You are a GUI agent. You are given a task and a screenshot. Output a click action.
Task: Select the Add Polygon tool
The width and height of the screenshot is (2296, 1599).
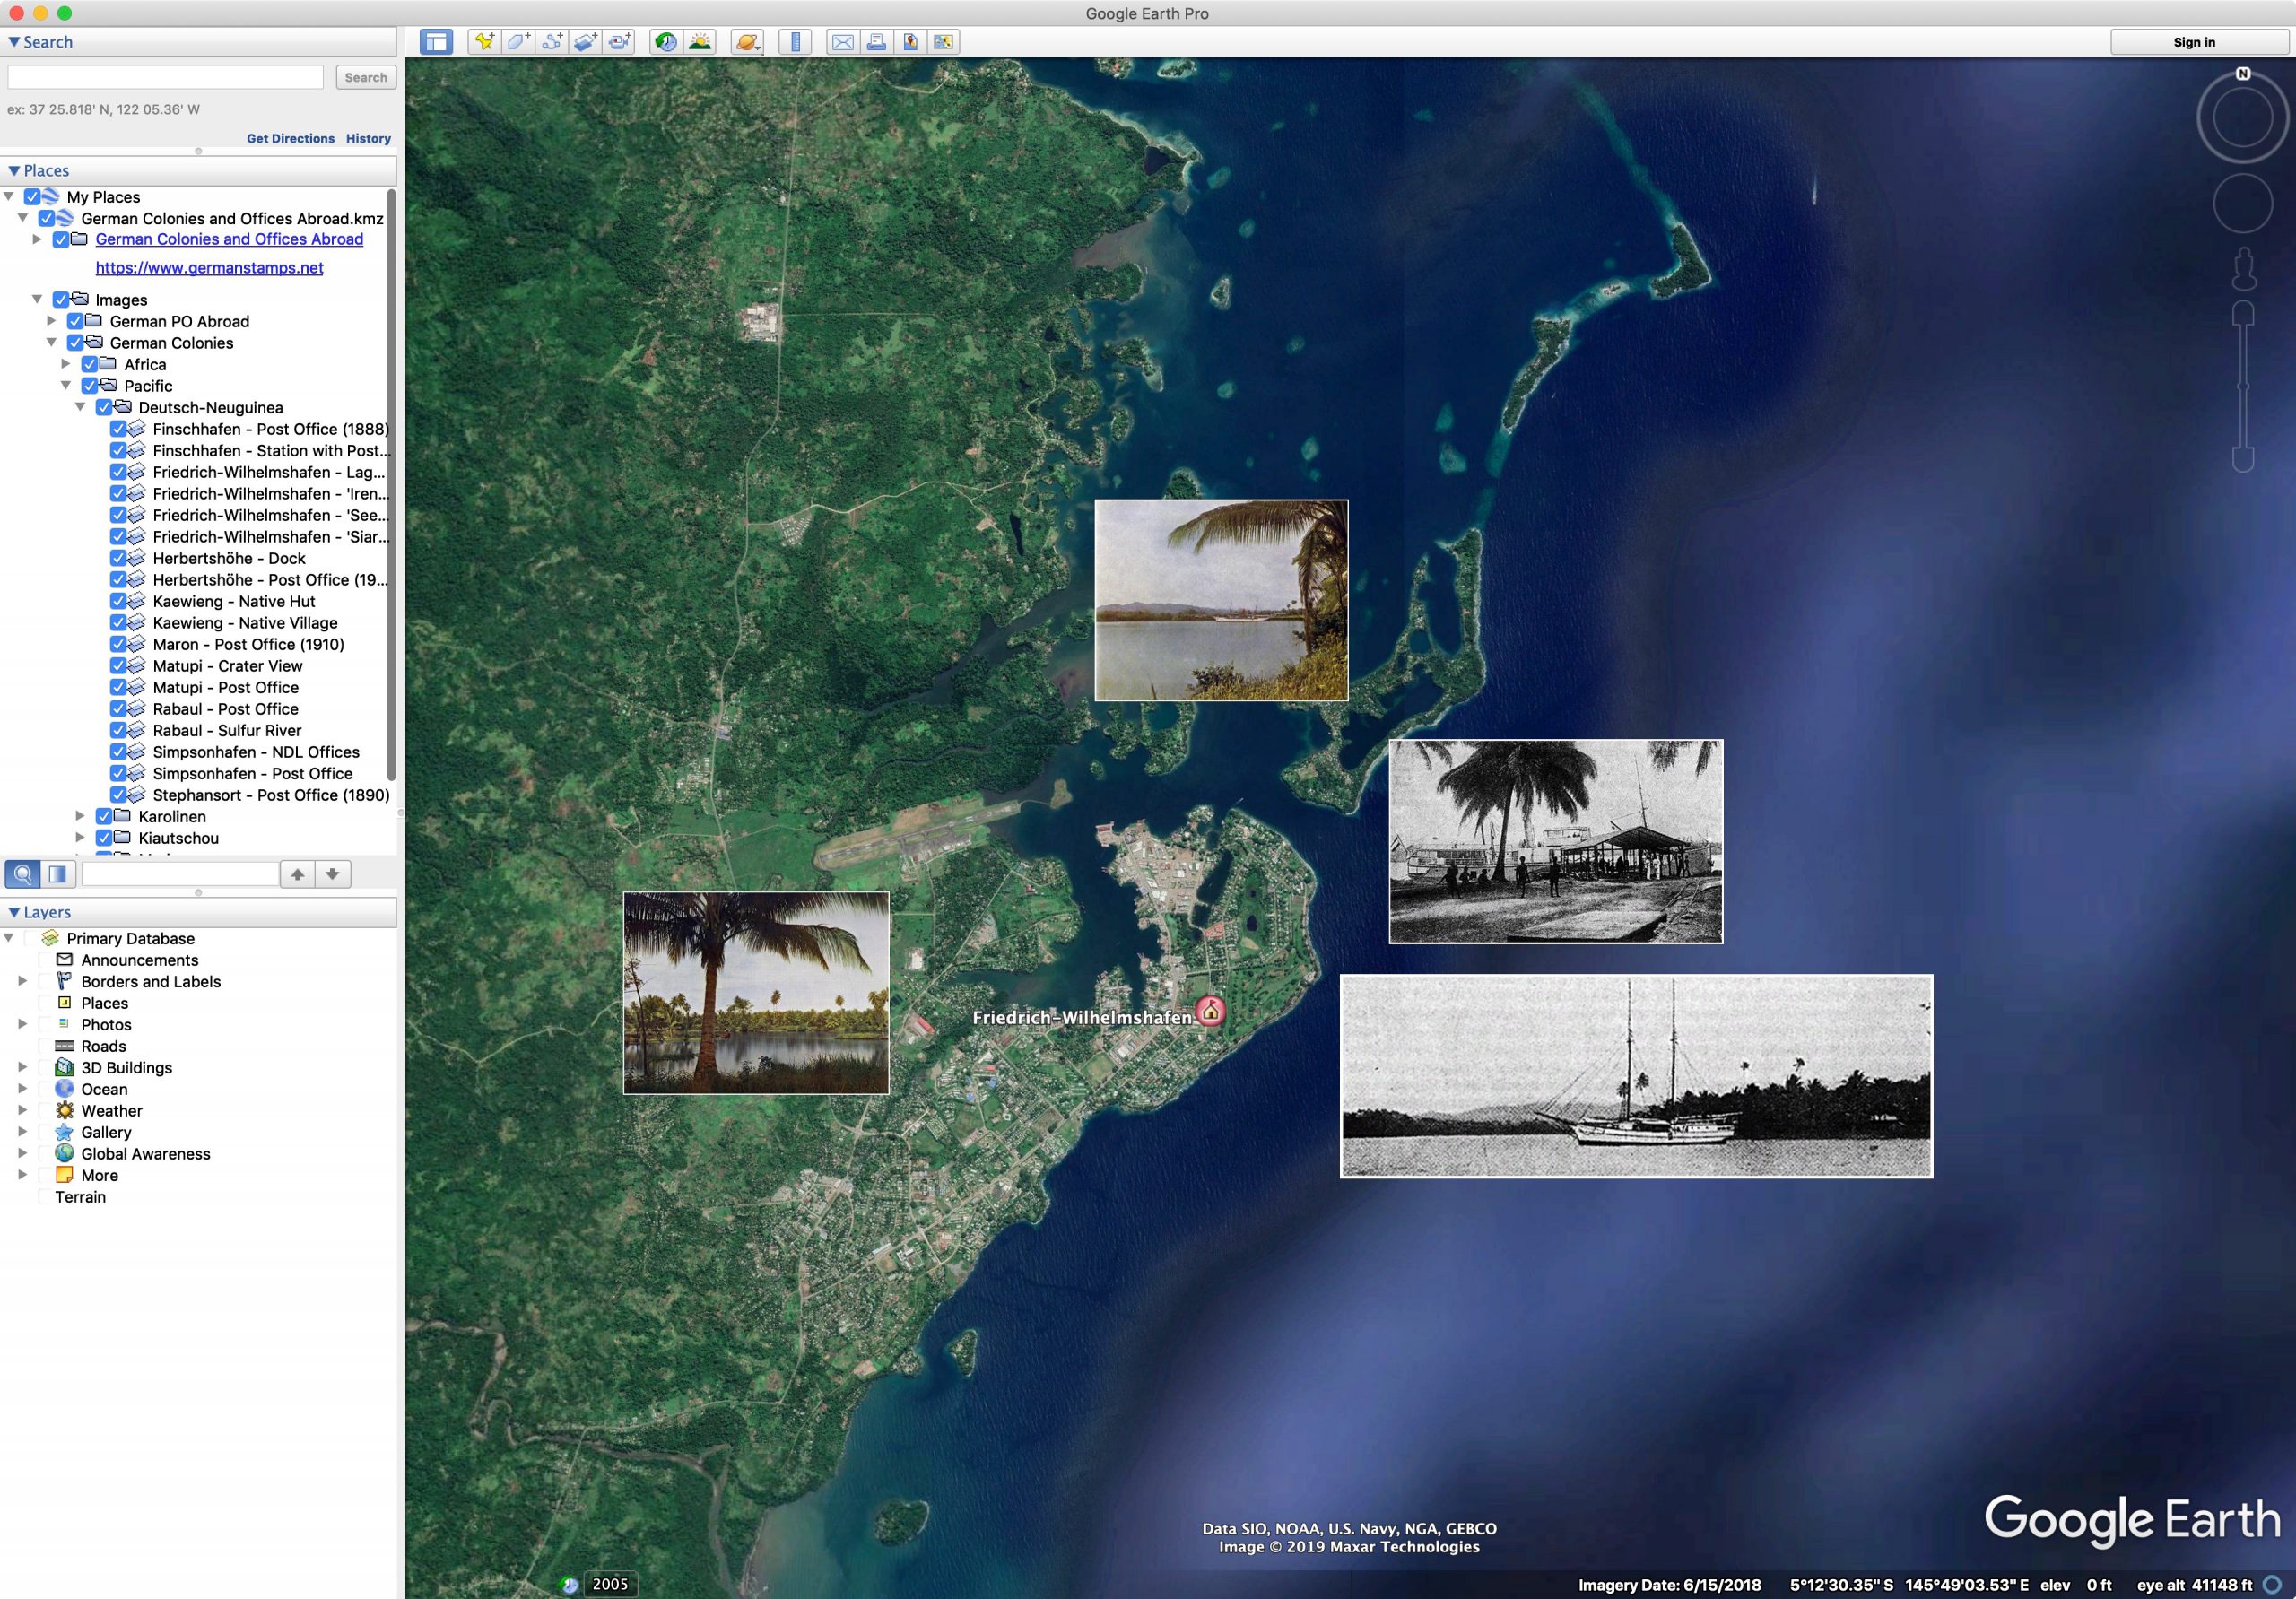point(518,42)
